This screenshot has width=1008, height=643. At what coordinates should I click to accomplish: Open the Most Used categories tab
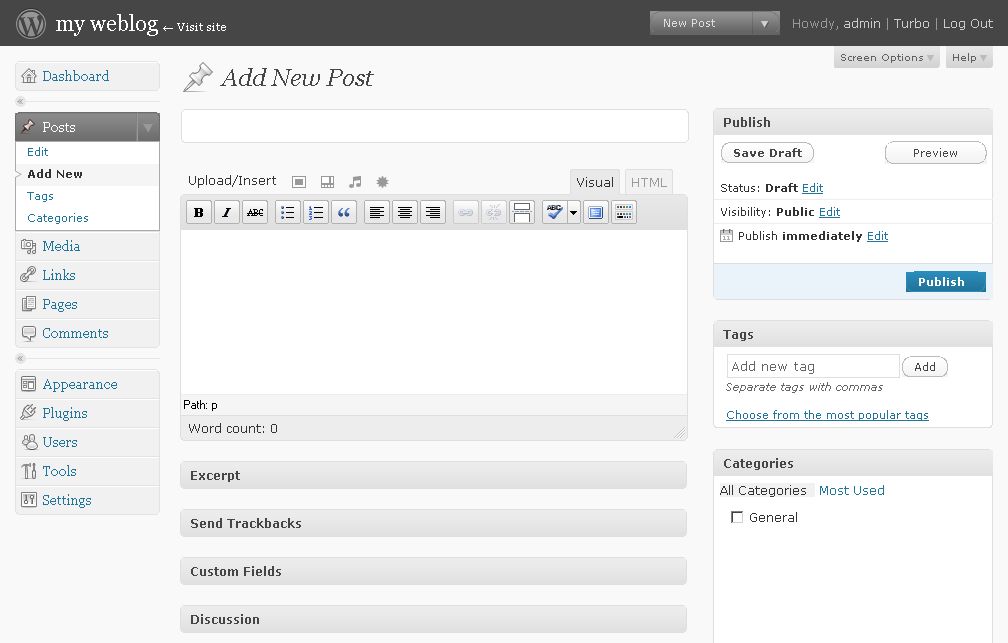coord(851,490)
